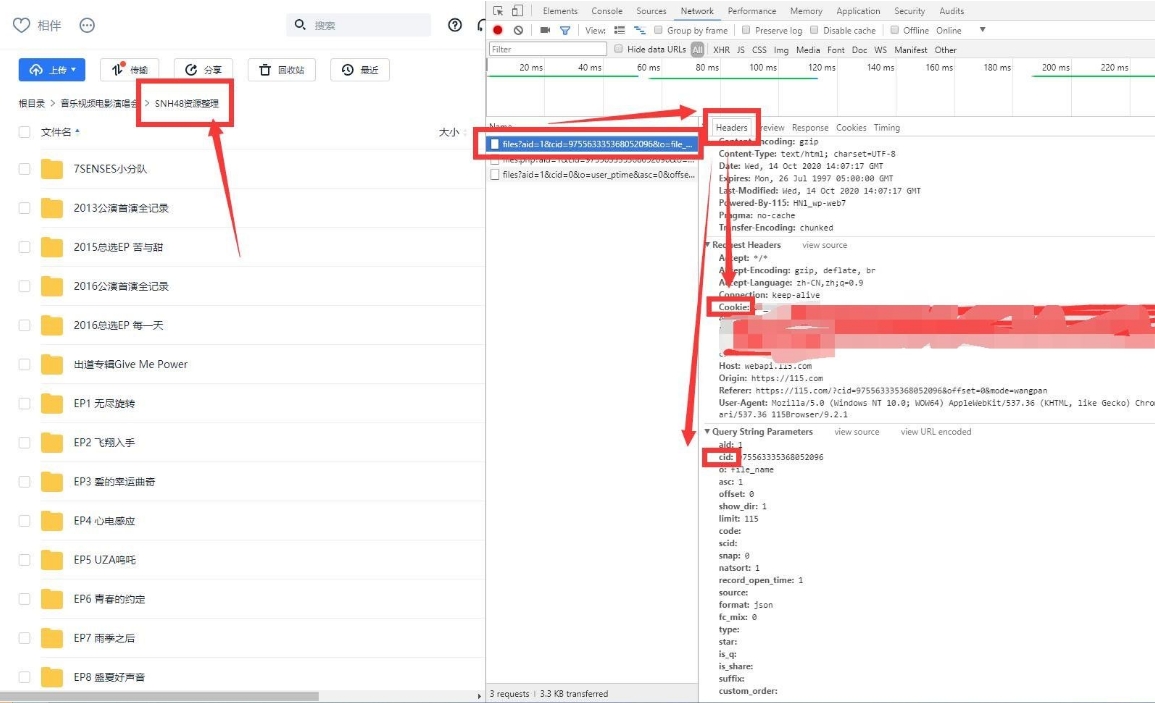
Task: Click the help question mark icon
Action: (x=455, y=25)
